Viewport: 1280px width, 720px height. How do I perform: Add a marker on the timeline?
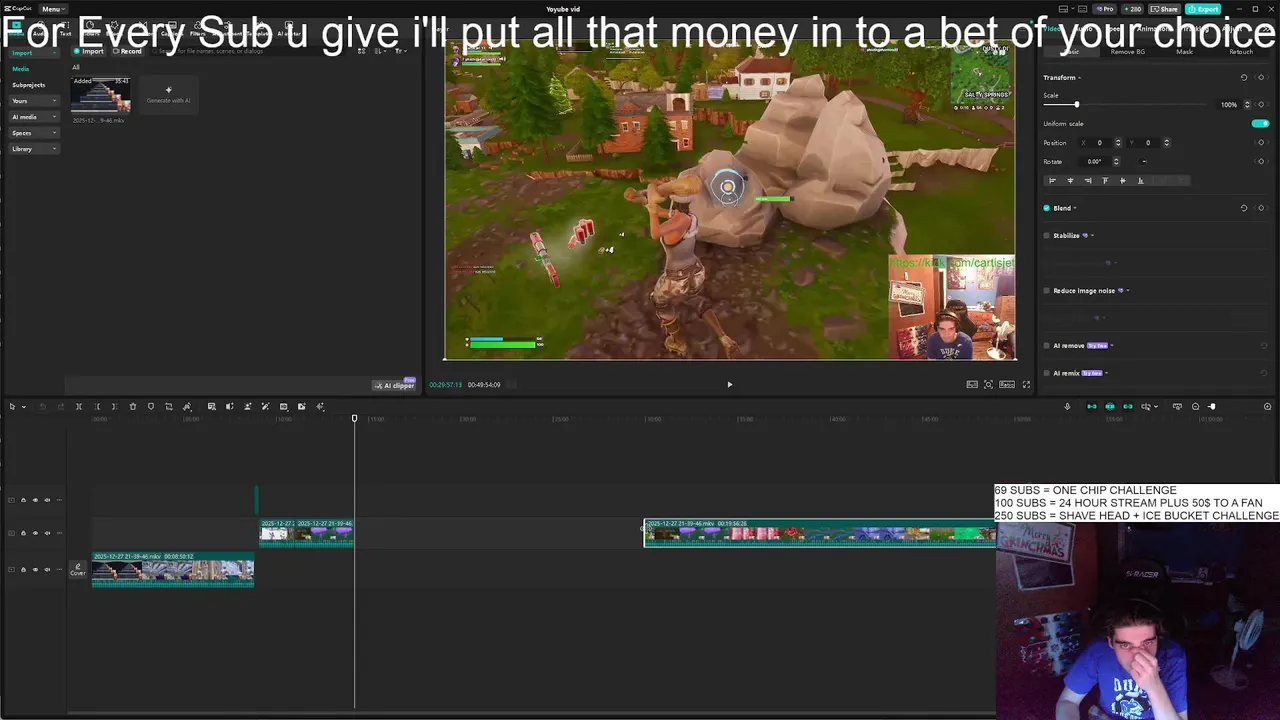point(151,406)
